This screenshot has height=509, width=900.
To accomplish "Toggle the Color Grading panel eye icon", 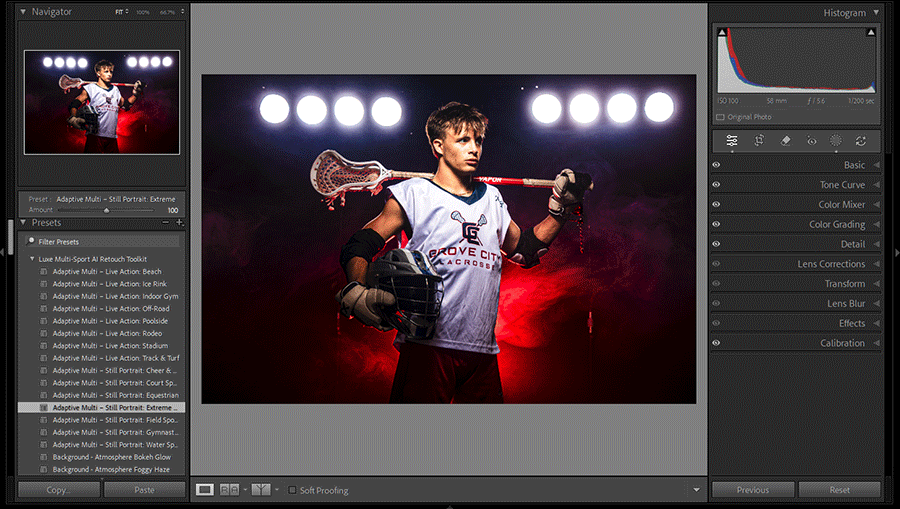I will 717,225.
